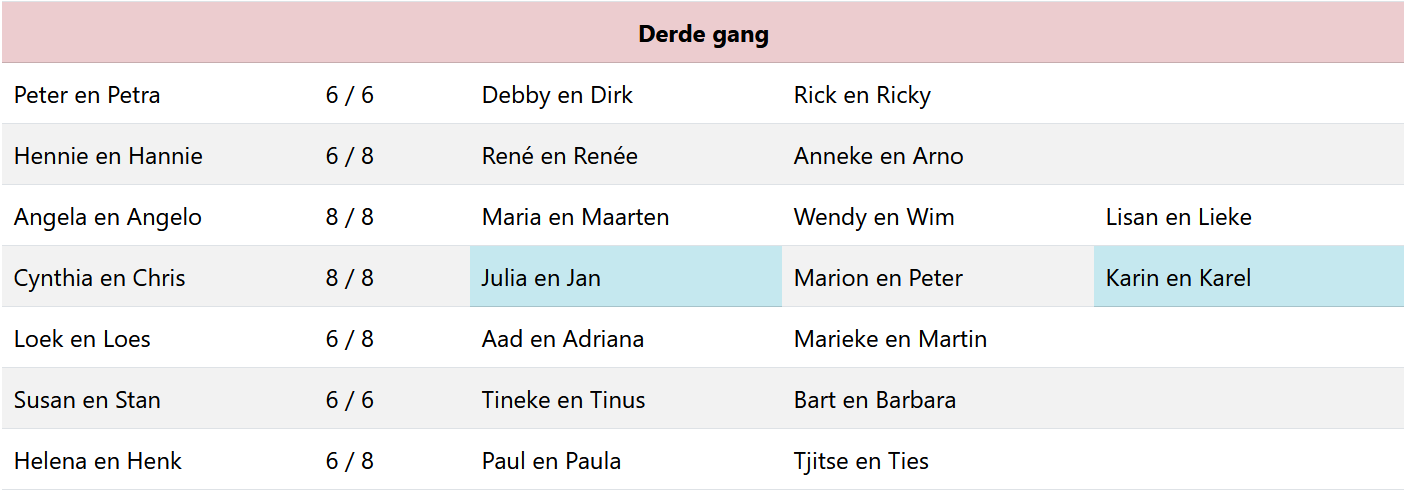Click on 'Tineke en Tinus'
Image resolution: width=1404 pixels, height=494 pixels.
tap(563, 400)
